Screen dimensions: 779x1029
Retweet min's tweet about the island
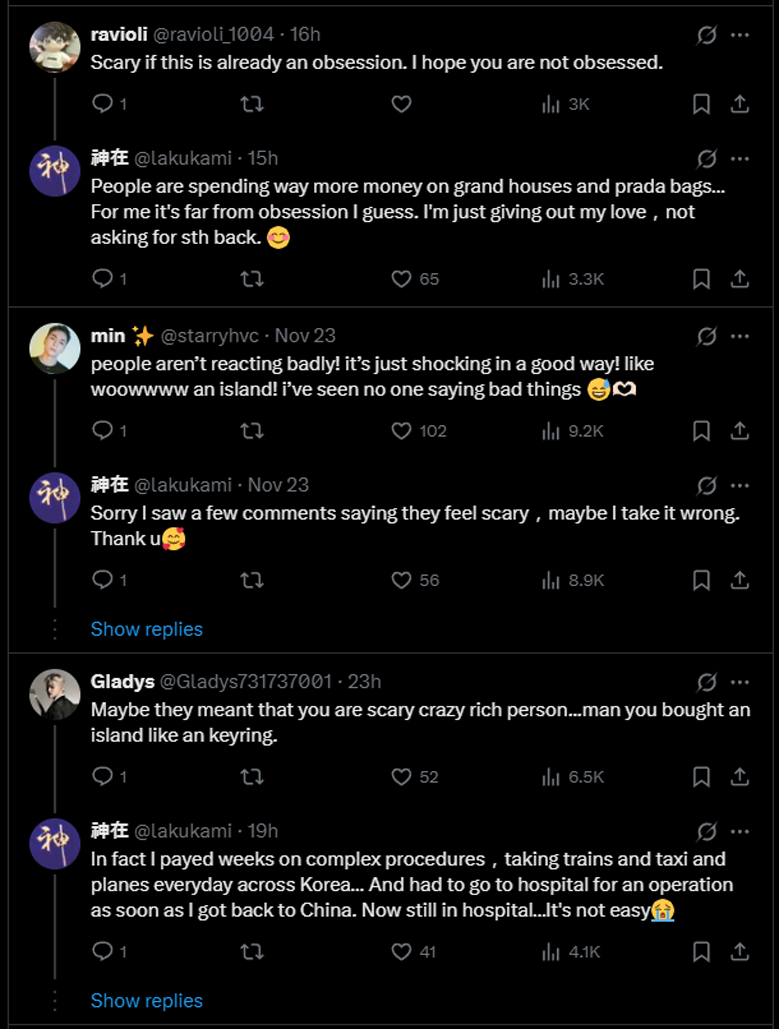pyautogui.click(x=252, y=431)
